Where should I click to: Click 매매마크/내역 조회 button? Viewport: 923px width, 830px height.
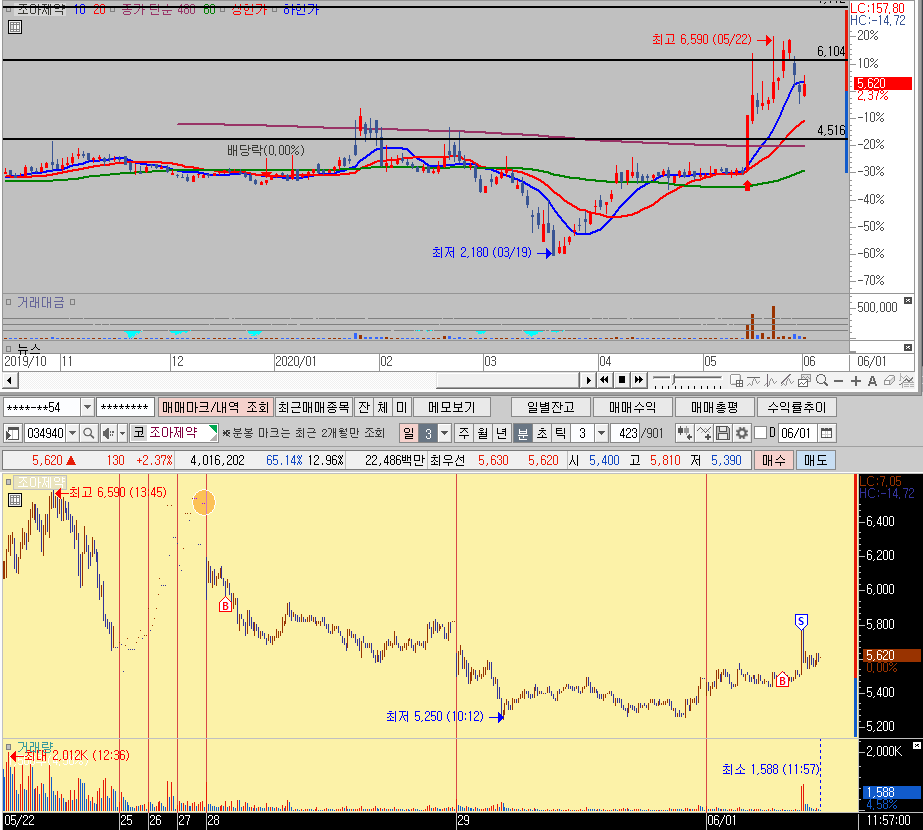point(215,407)
